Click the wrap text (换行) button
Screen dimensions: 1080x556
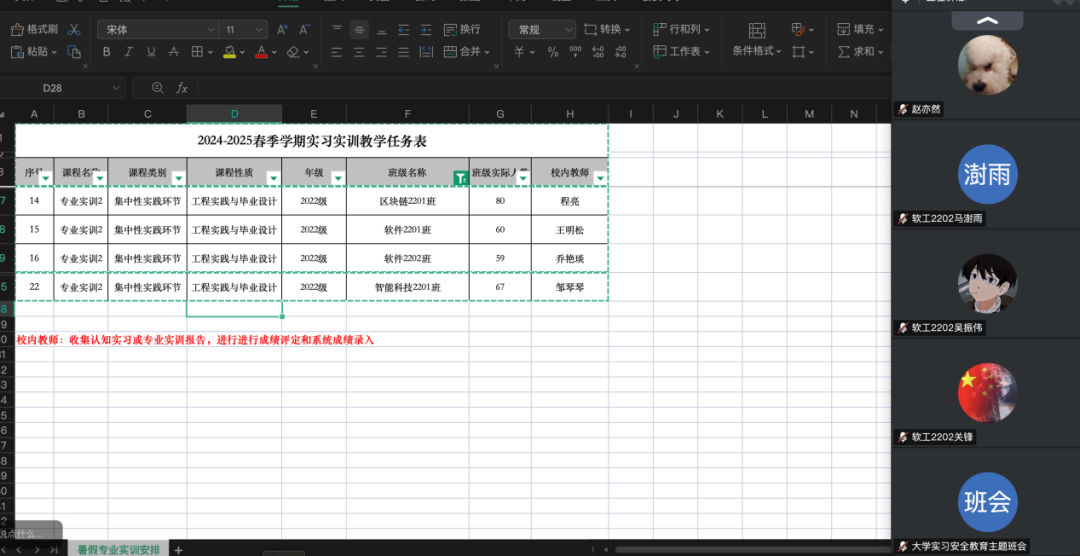462,30
